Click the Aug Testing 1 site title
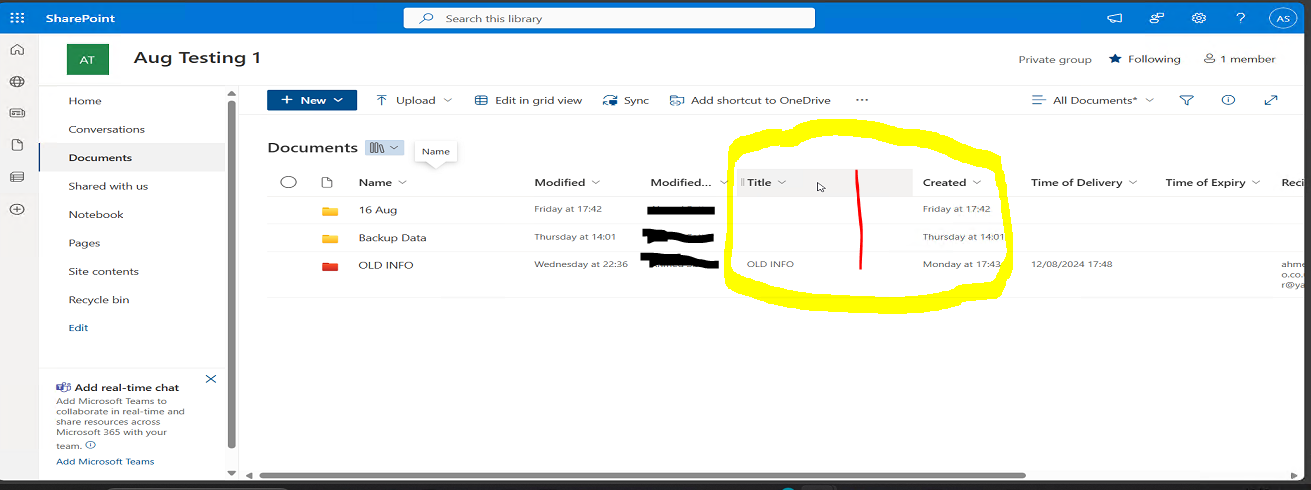 click(197, 58)
